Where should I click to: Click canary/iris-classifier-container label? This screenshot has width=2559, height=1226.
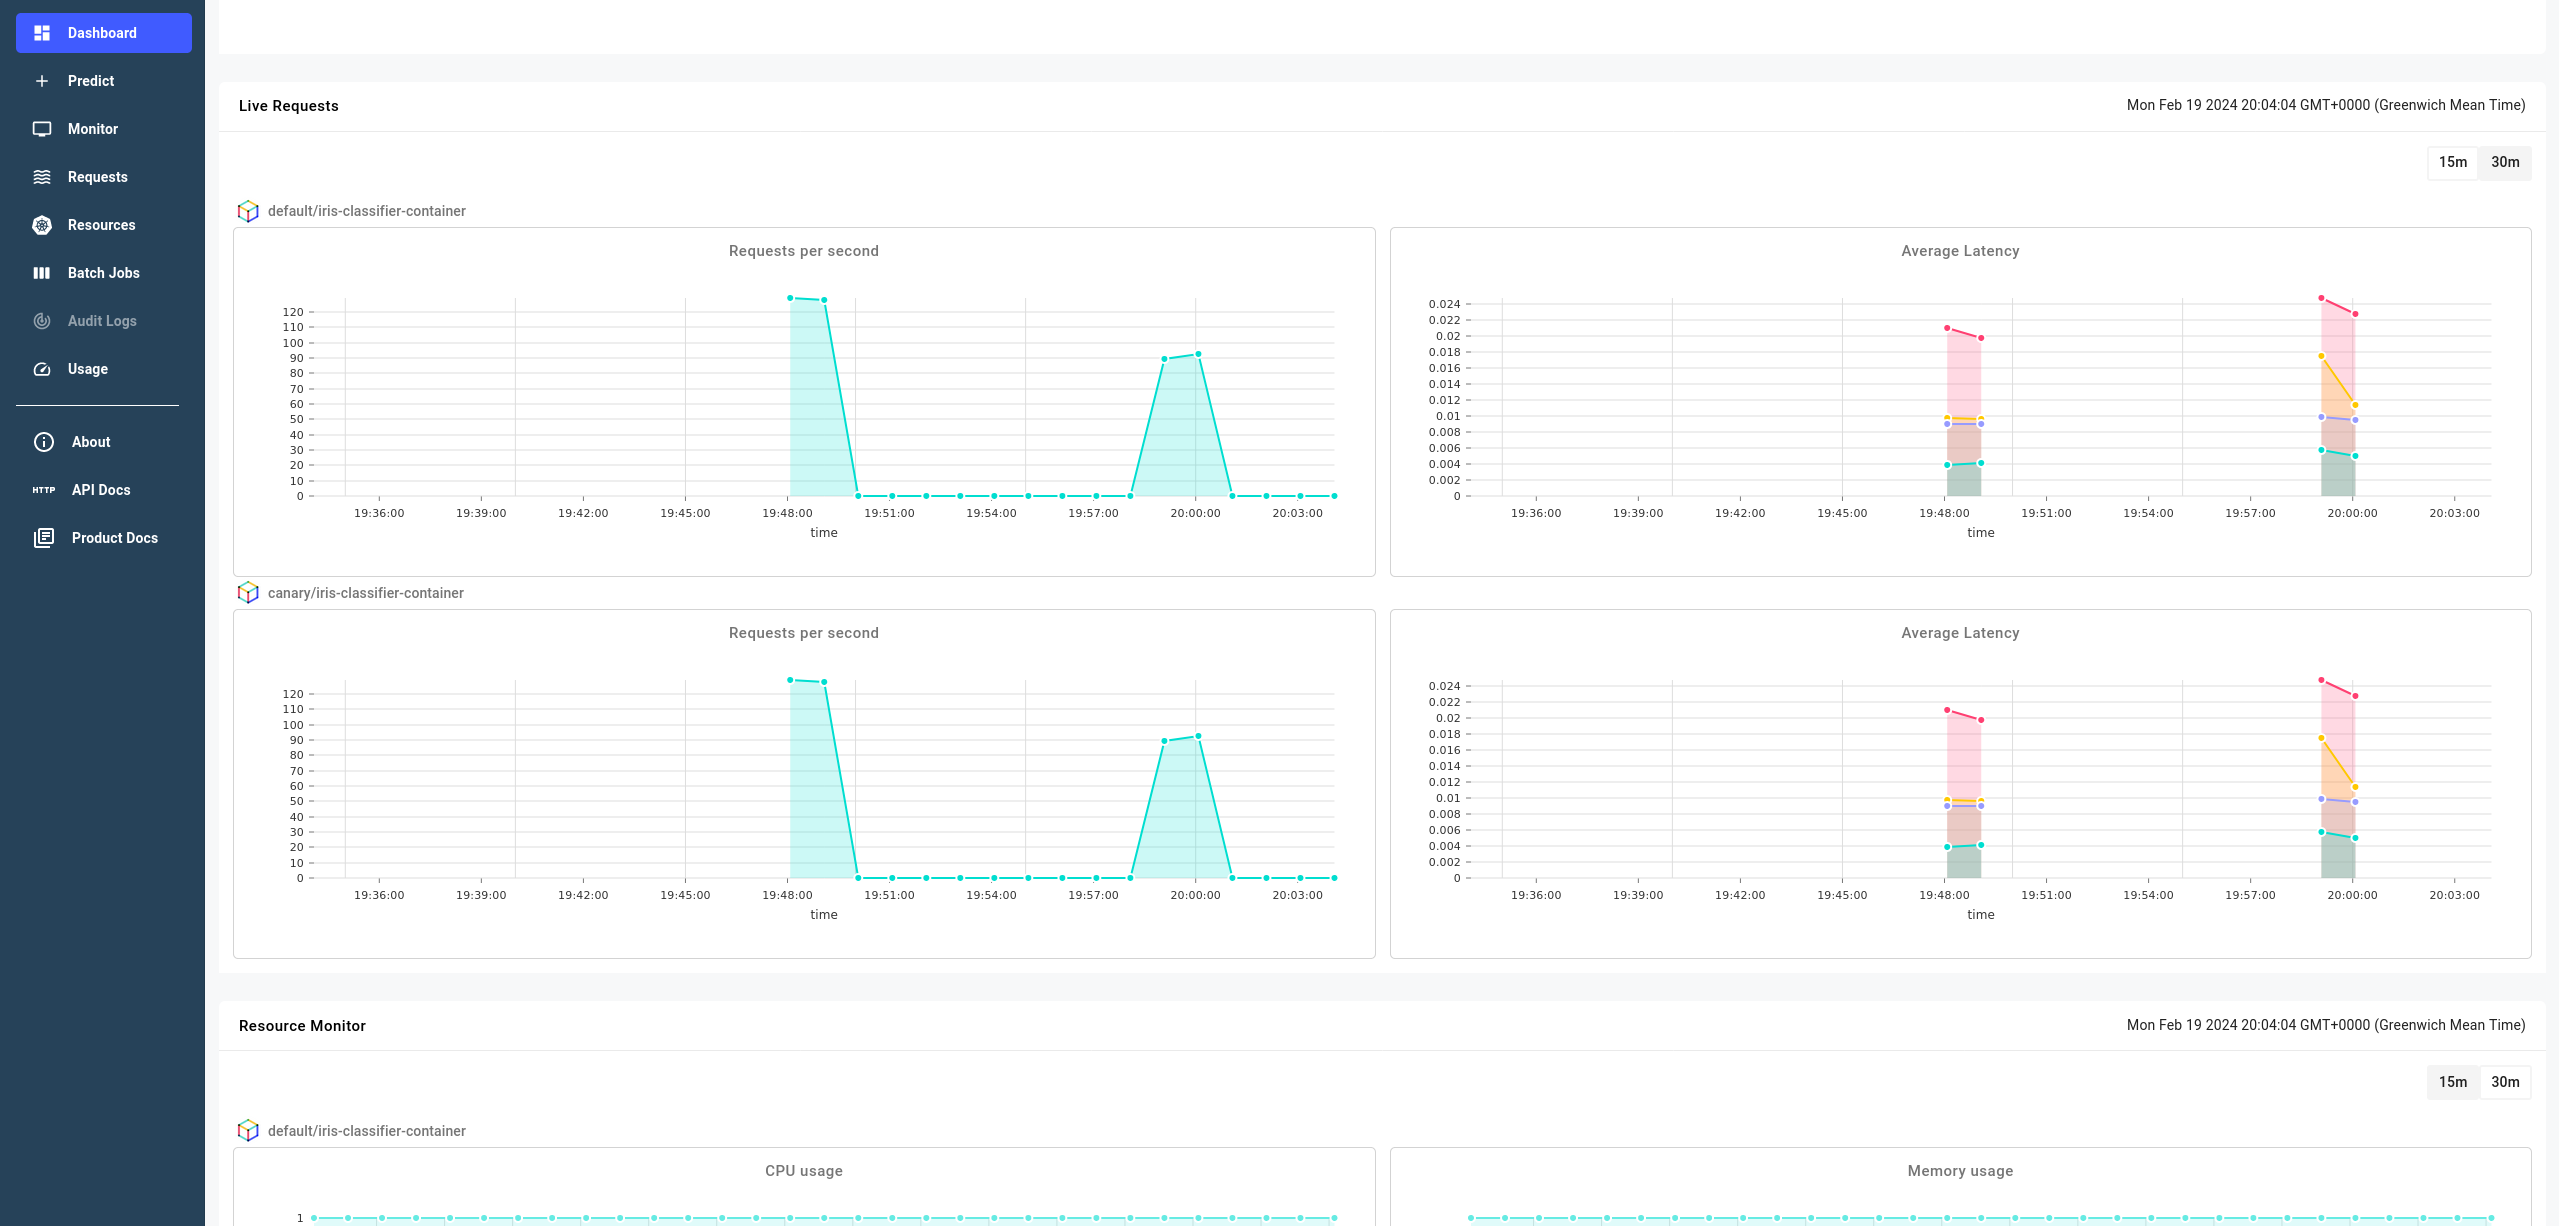click(x=365, y=593)
